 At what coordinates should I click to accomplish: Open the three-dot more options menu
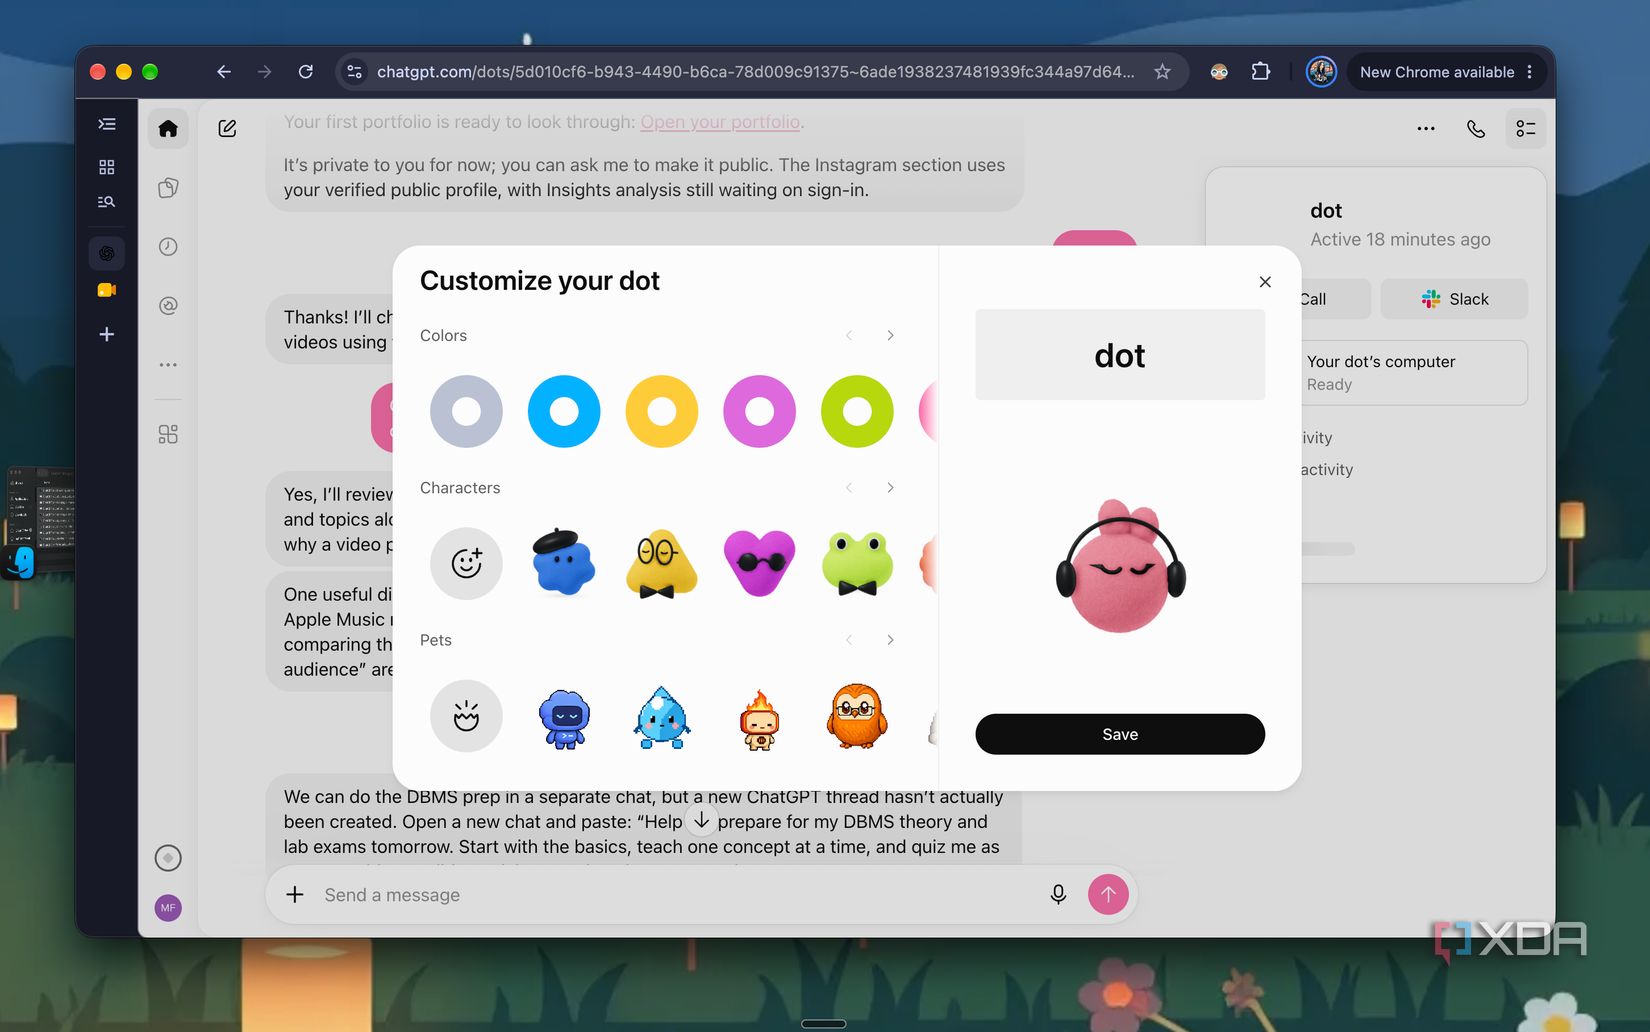(x=1426, y=129)
